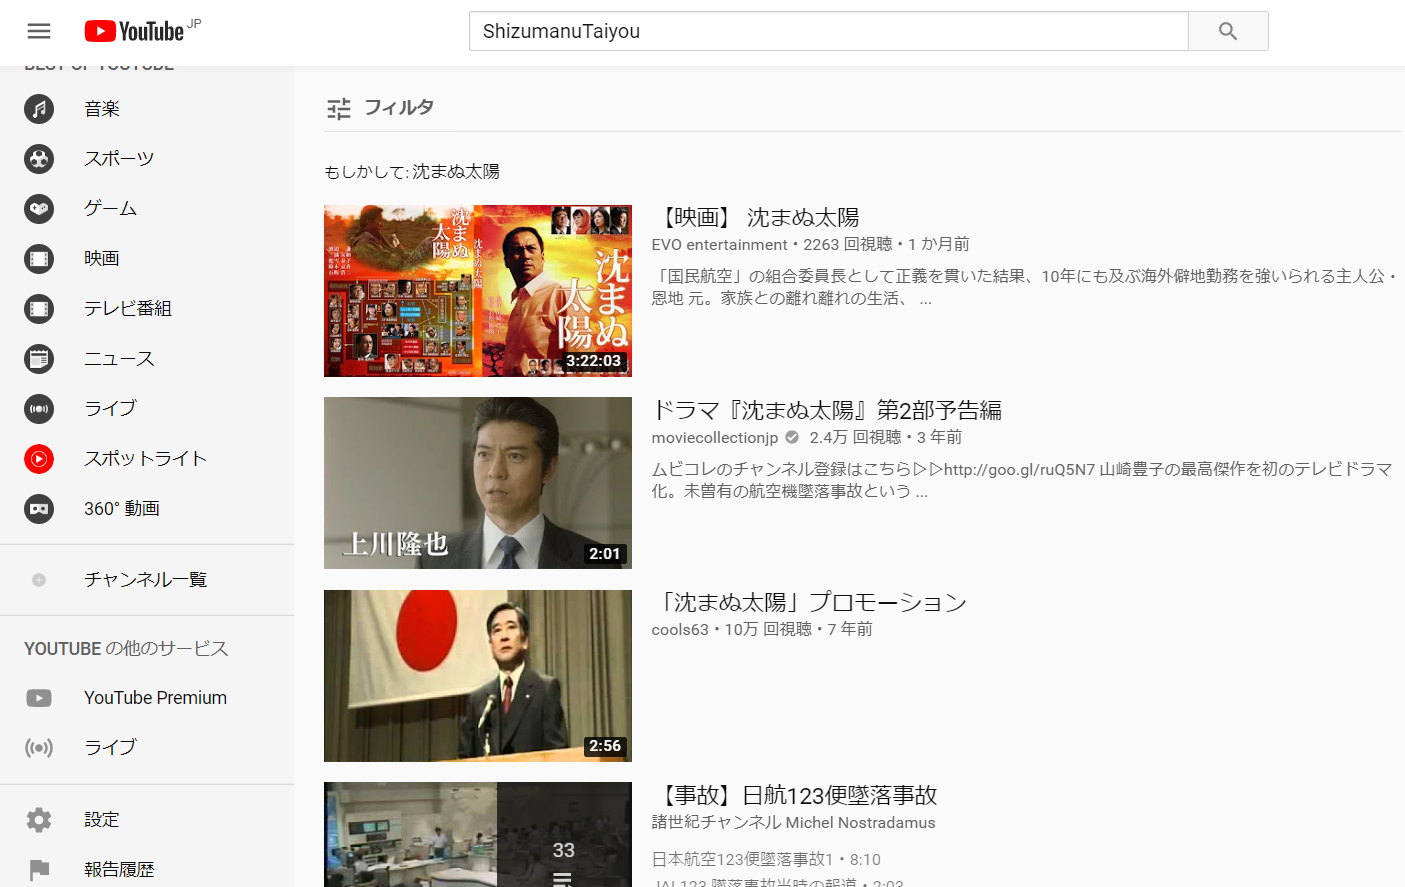Select 映画 in the sidebar

click(102, 259)
